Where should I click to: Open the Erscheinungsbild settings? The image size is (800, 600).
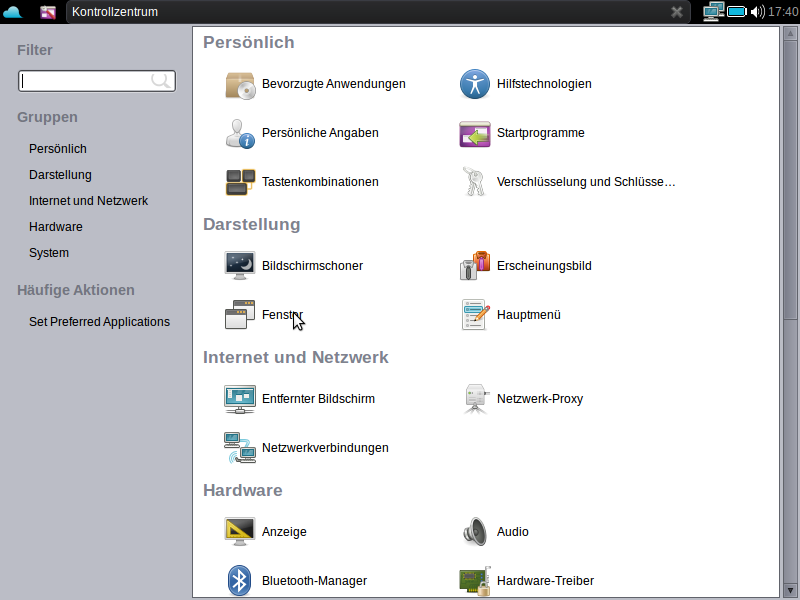(x=545, y=266)
